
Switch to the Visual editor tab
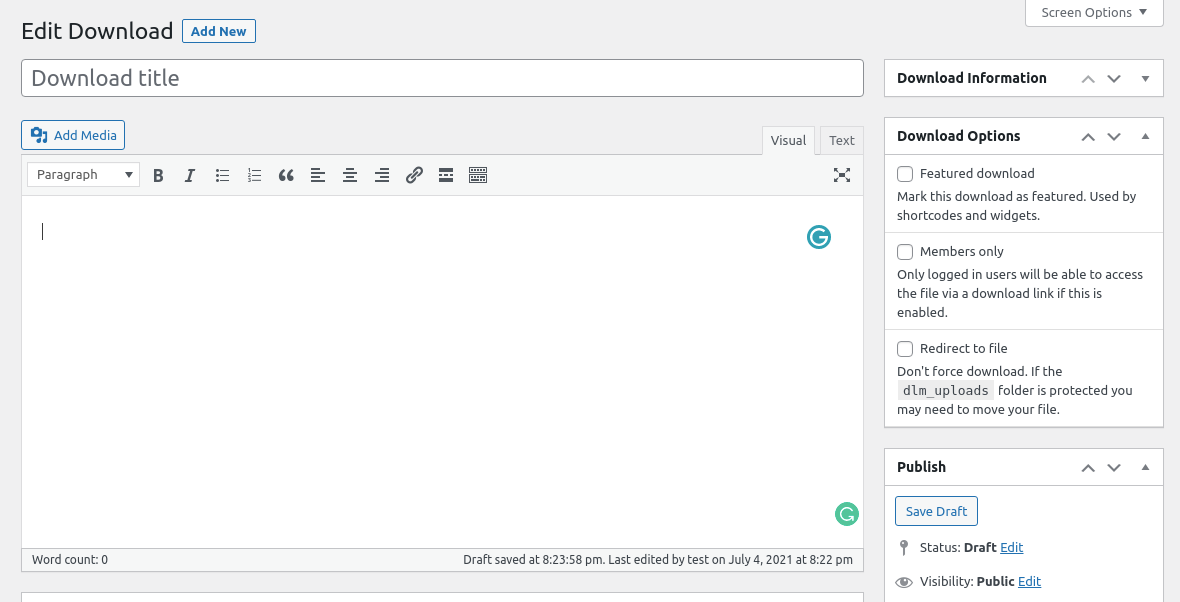(788, 141)
